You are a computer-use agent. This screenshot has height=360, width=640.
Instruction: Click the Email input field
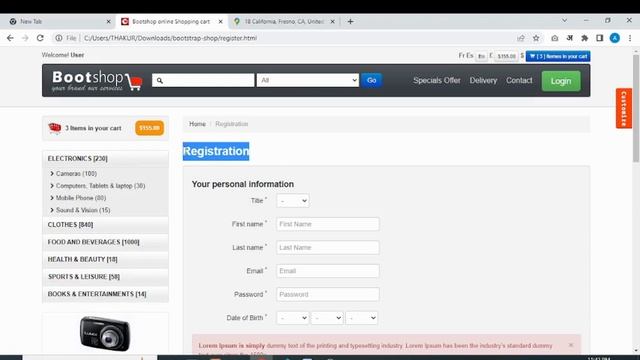tap(328, 271)
